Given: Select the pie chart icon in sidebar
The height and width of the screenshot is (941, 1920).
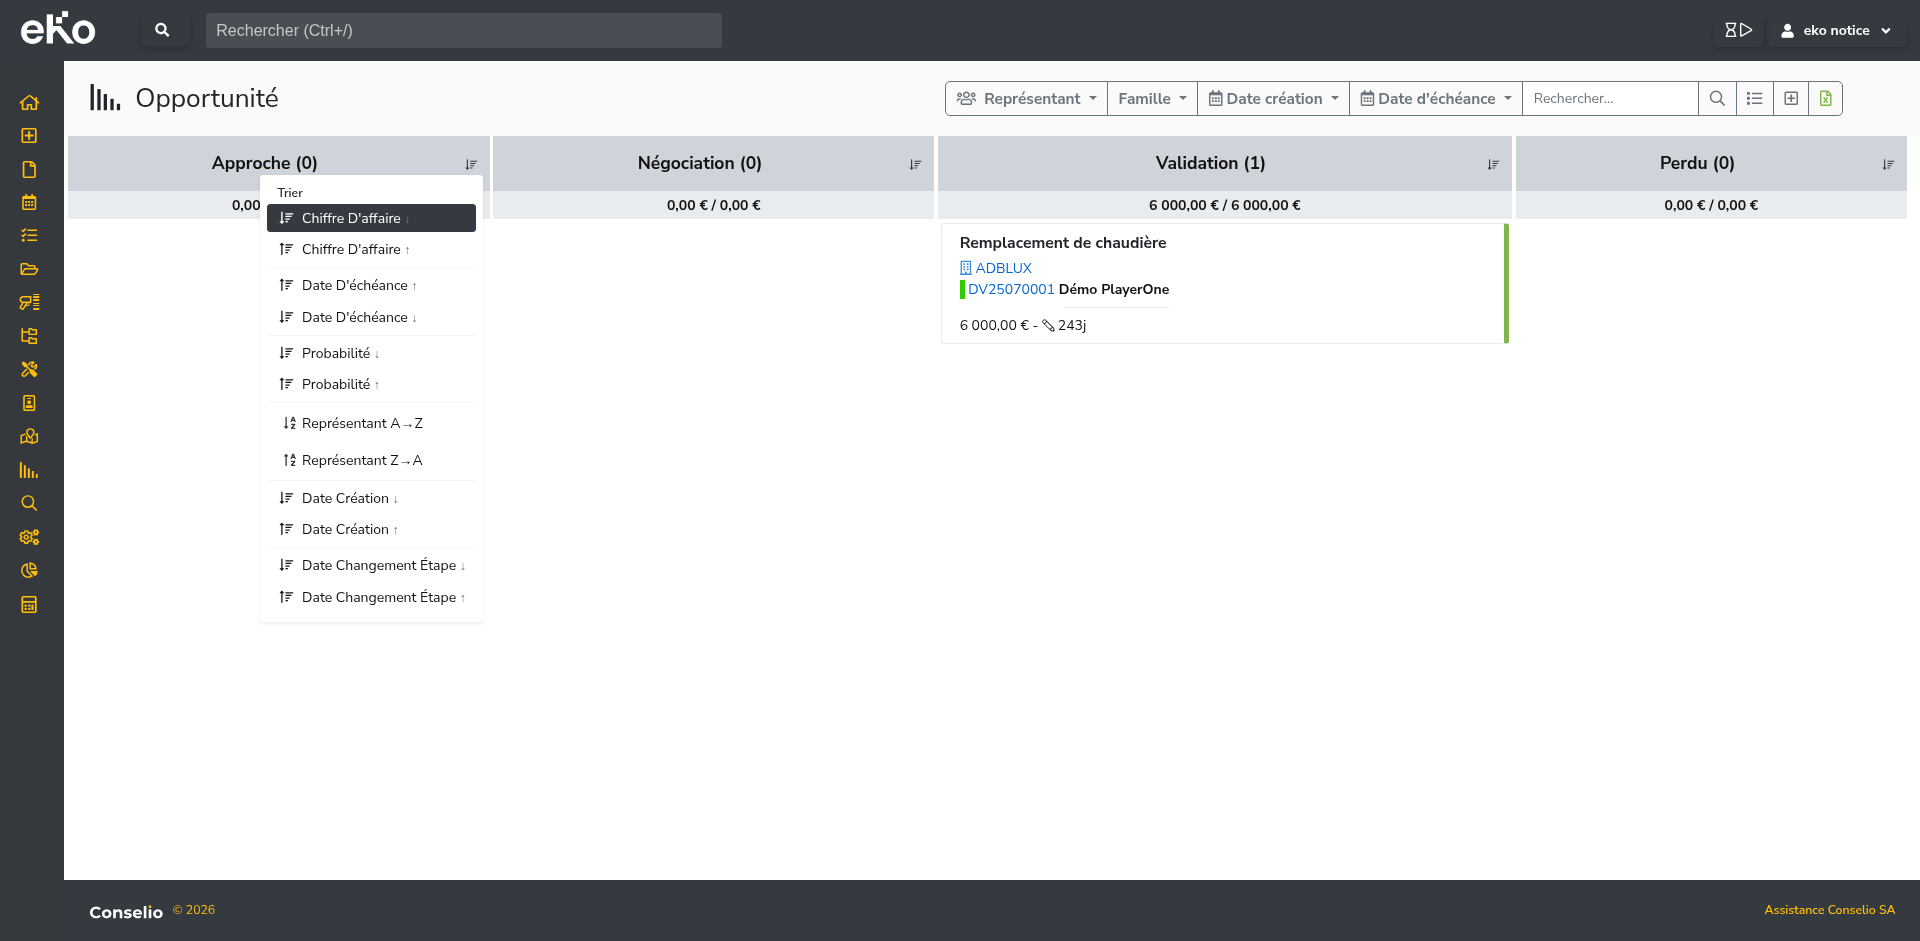Looking at the screenshot, I should [29, 570].
